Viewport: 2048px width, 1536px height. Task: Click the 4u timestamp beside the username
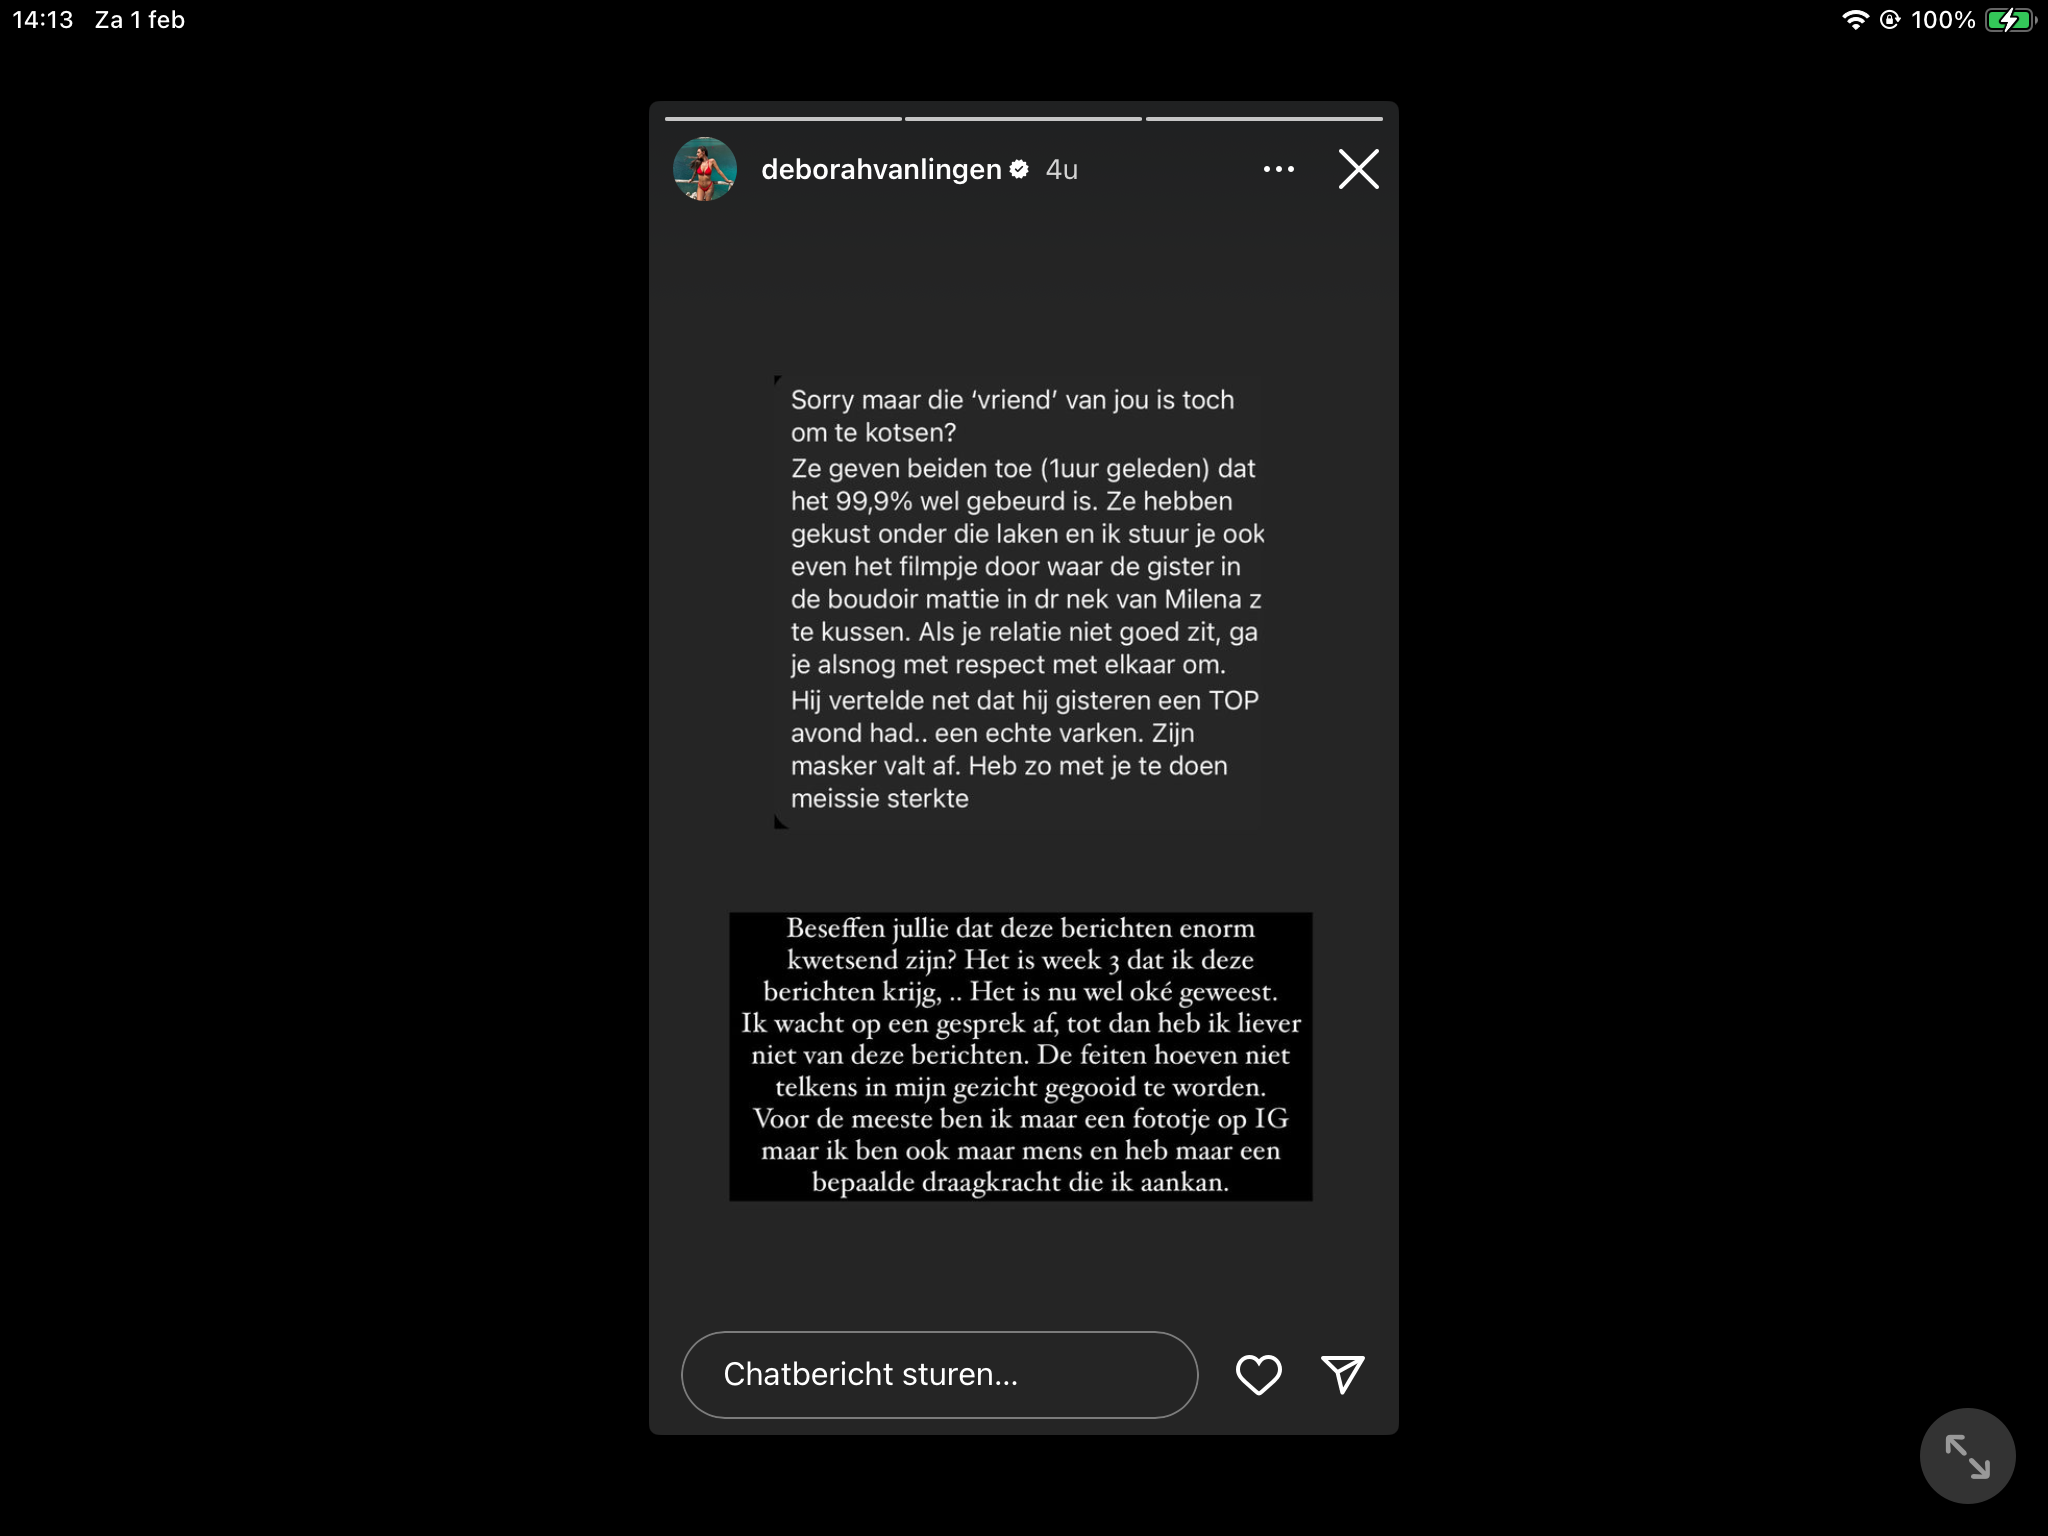coord(1062,169)
